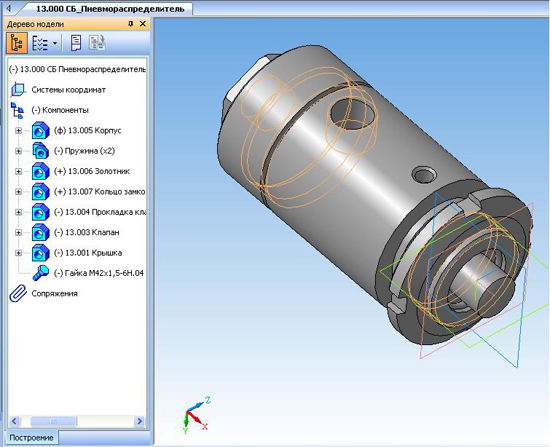Click the tree composition checklist icon
The image size is (550, 447).
click(x=40, y=43)
